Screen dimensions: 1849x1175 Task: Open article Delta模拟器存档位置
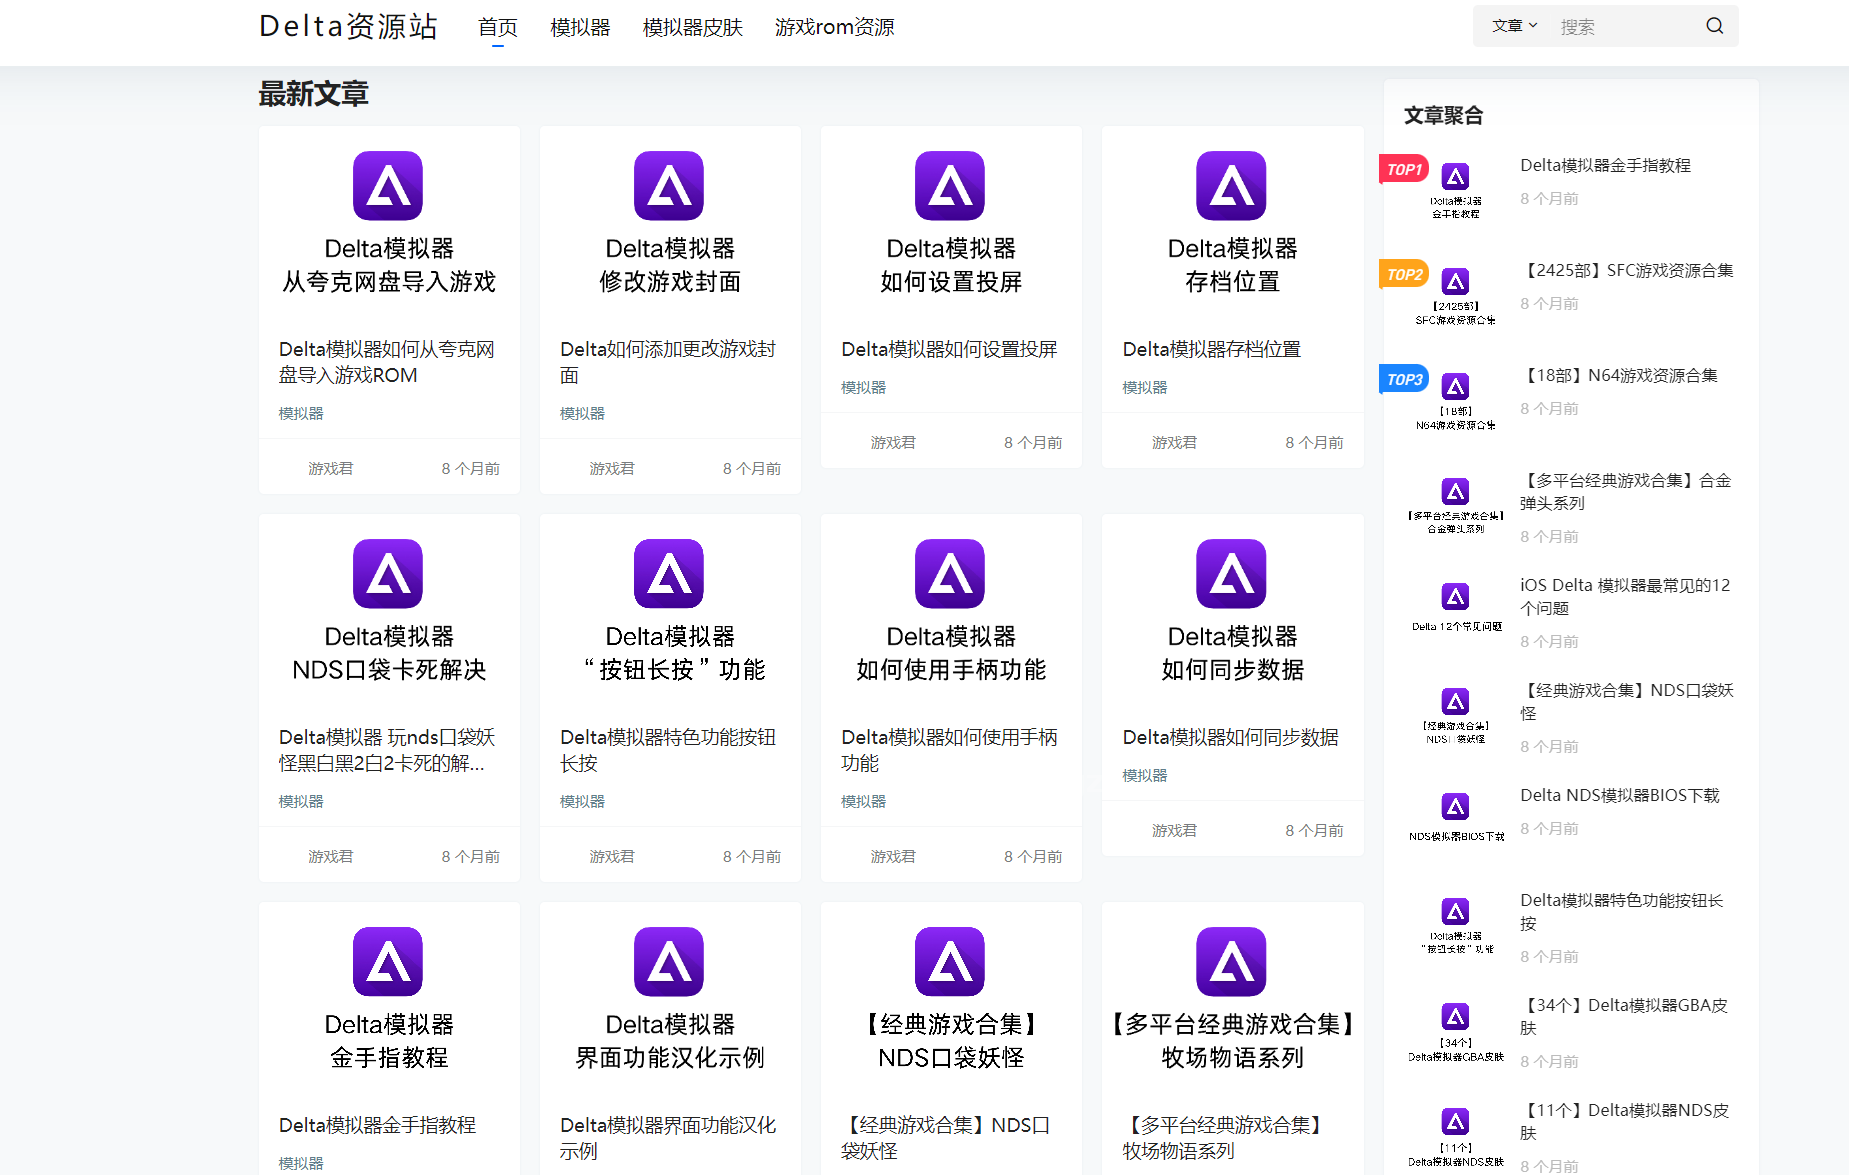[1211, 349]
